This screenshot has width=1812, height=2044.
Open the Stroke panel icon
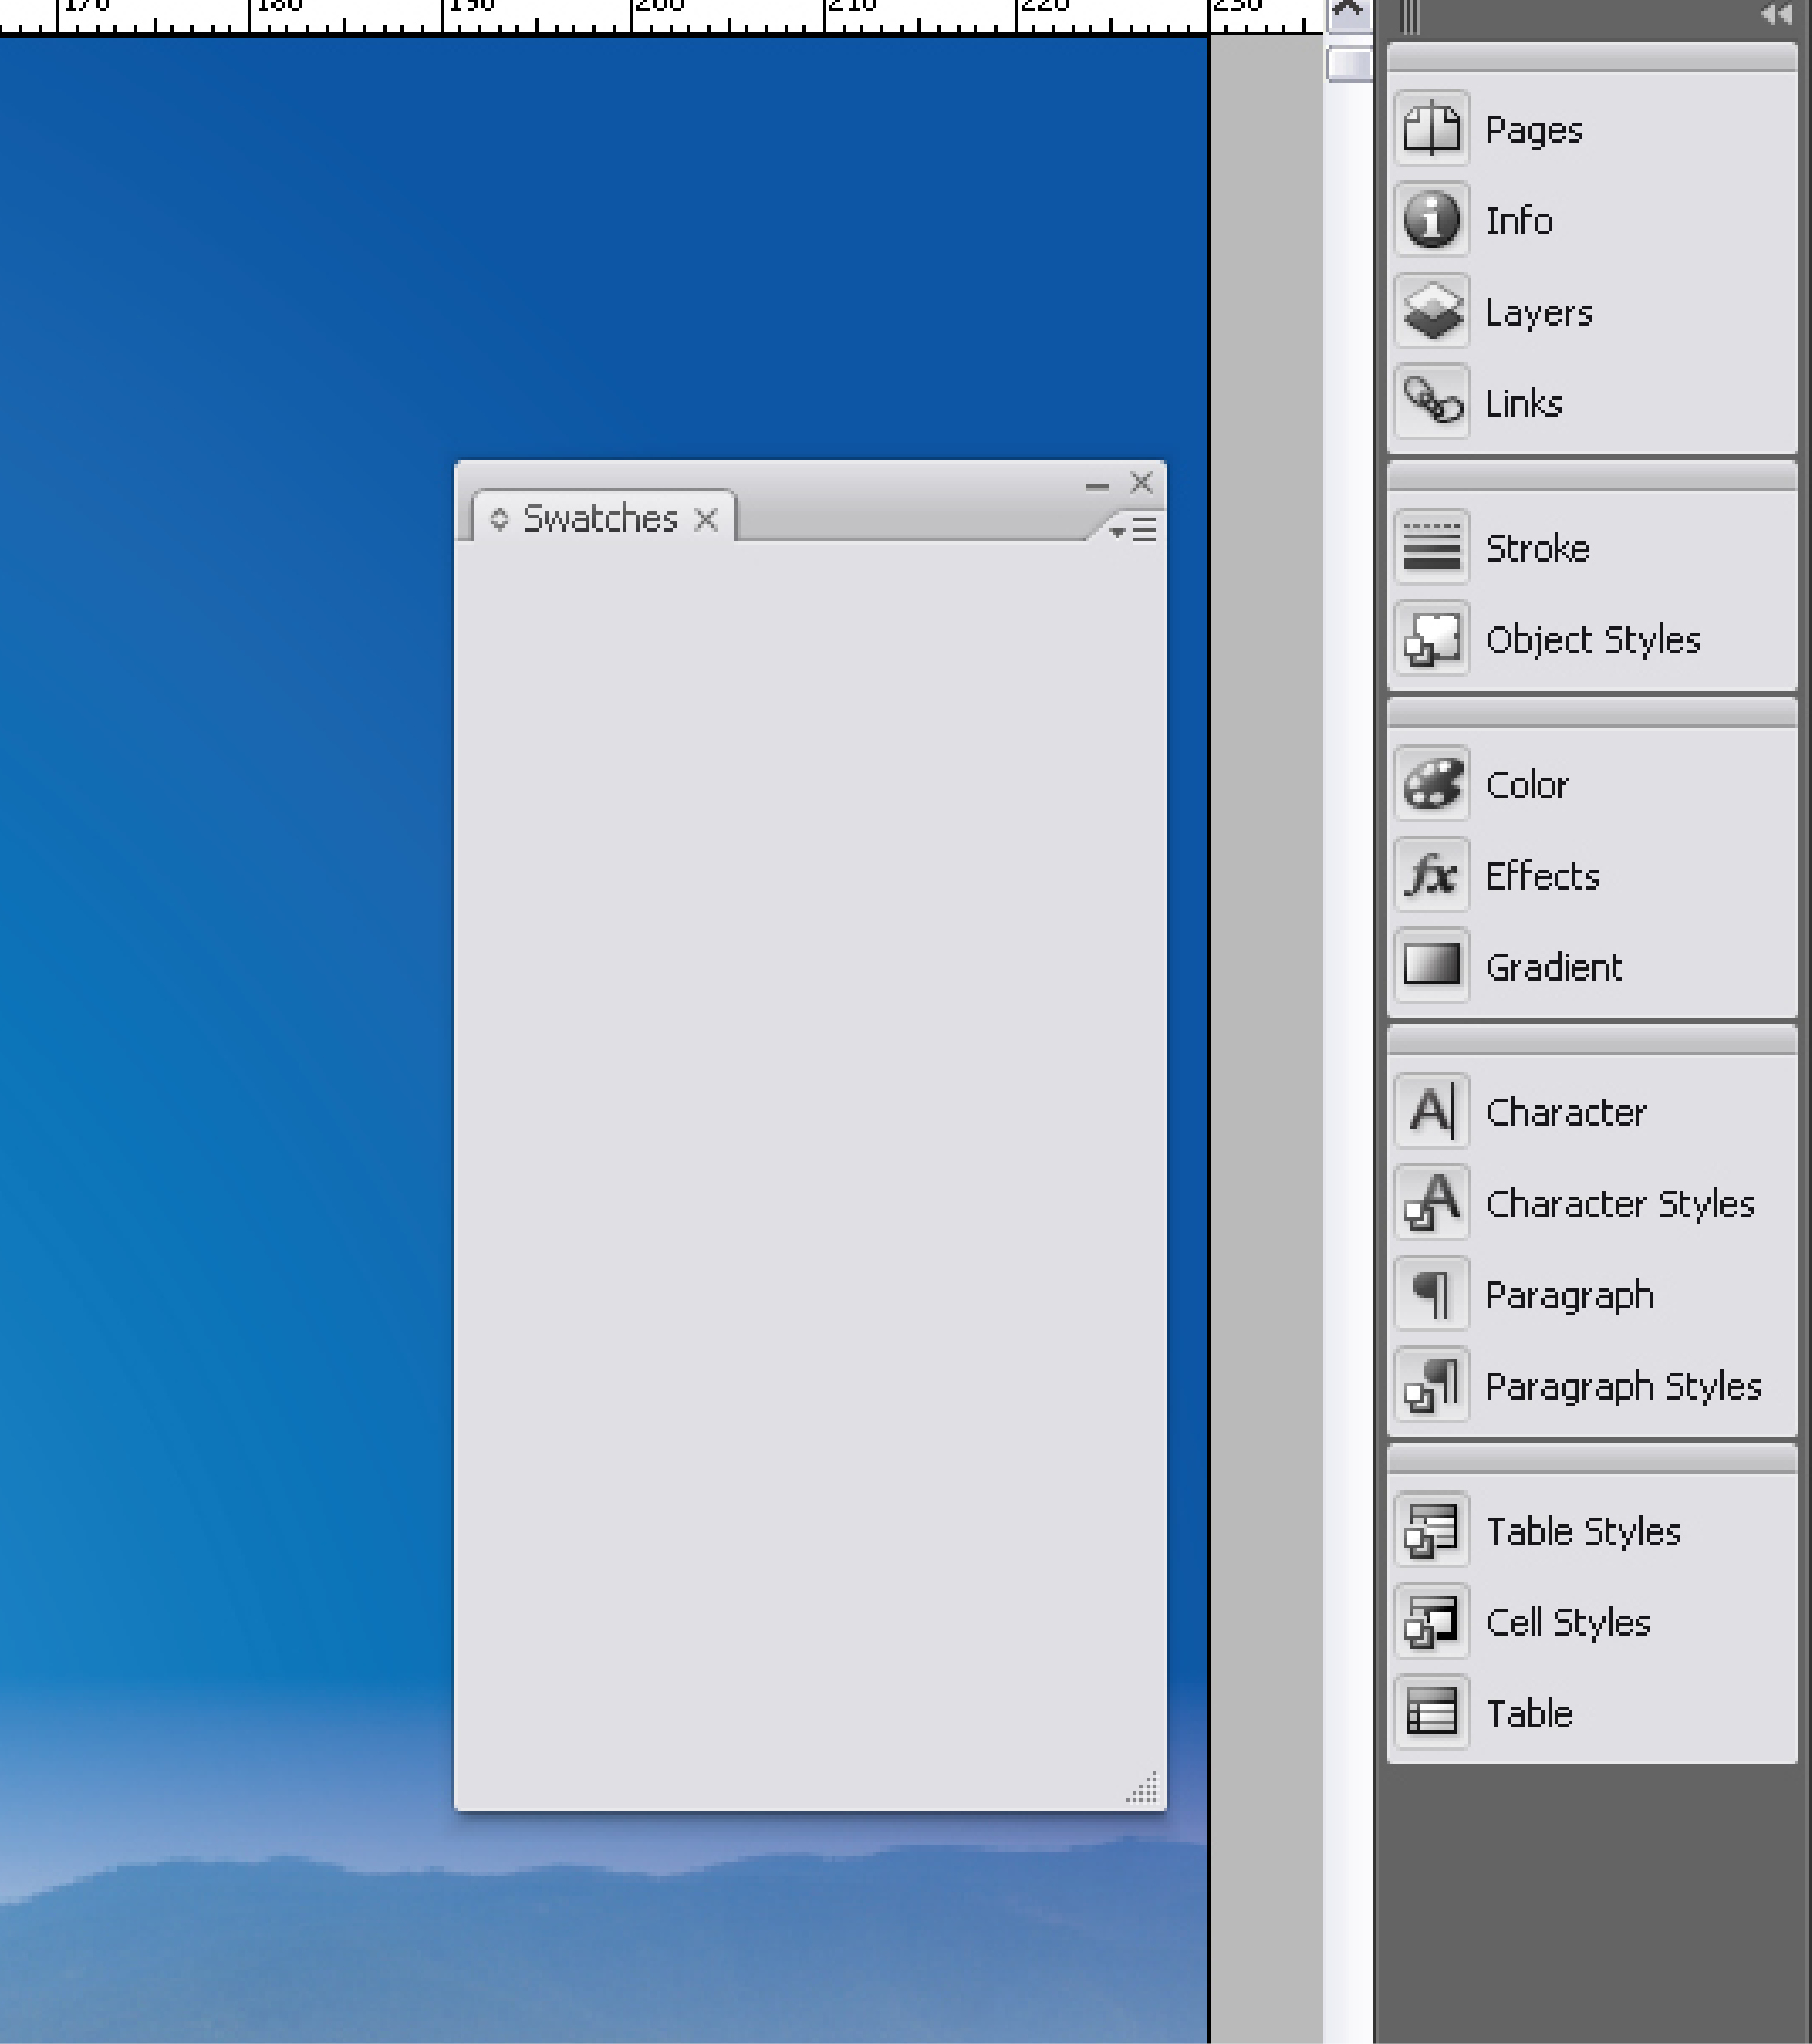[1431, 547]
